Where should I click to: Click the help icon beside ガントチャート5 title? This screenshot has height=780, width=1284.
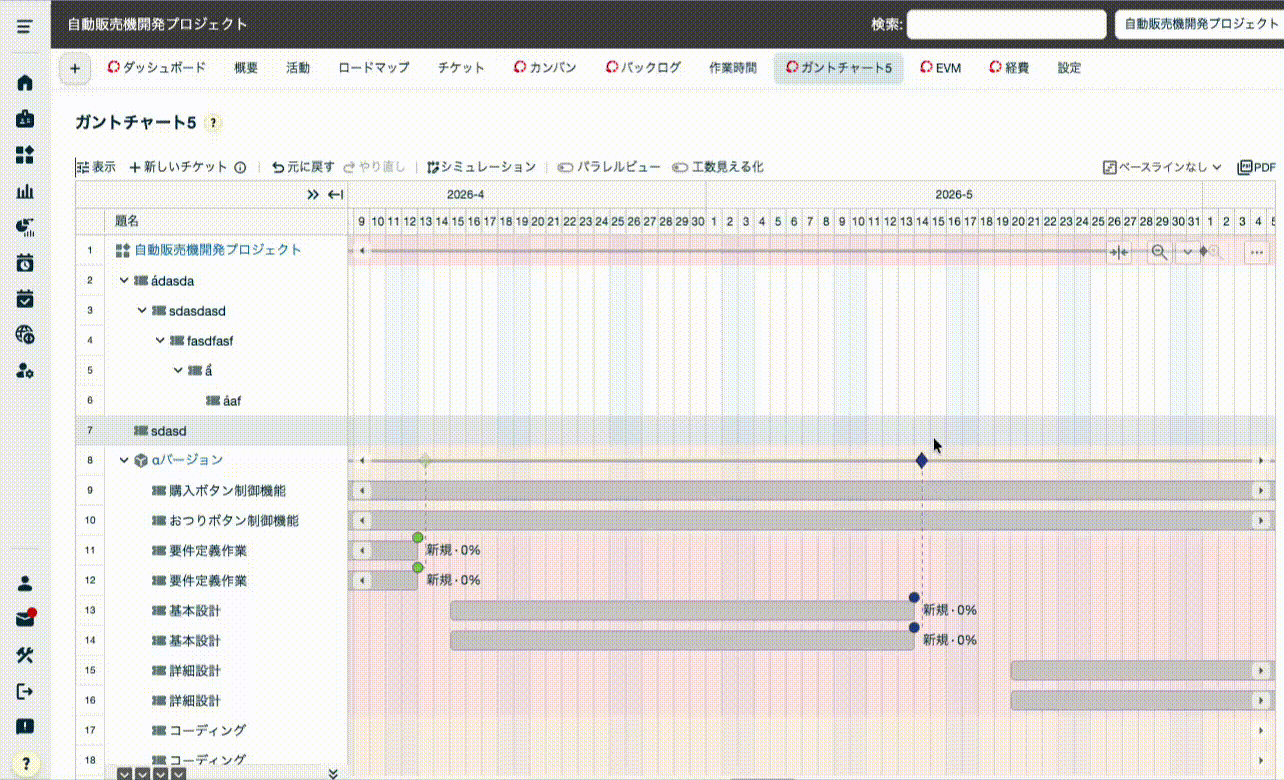coord(212,123)
